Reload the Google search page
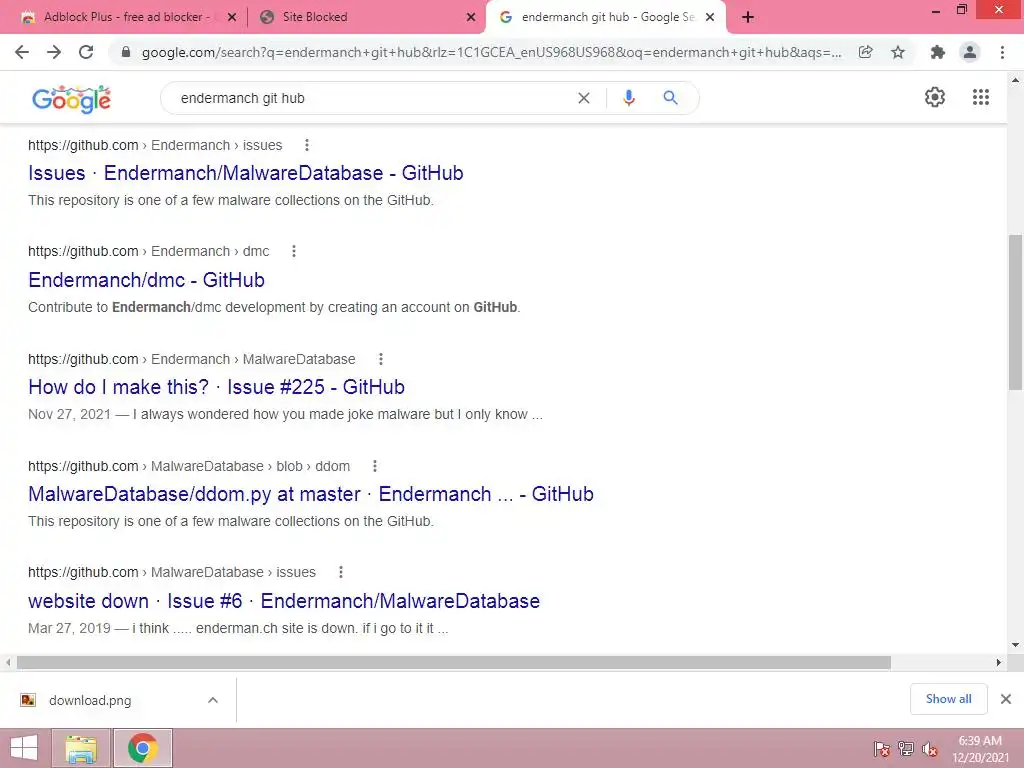This screenshot has width=1024, height=768. coord(86,52)
